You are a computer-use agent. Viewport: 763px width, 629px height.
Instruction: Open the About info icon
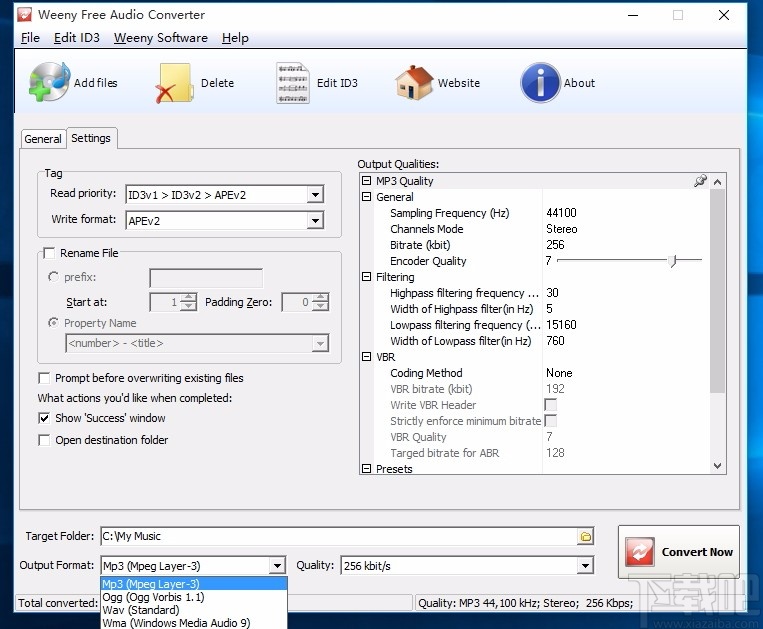(x=540, y=83)
